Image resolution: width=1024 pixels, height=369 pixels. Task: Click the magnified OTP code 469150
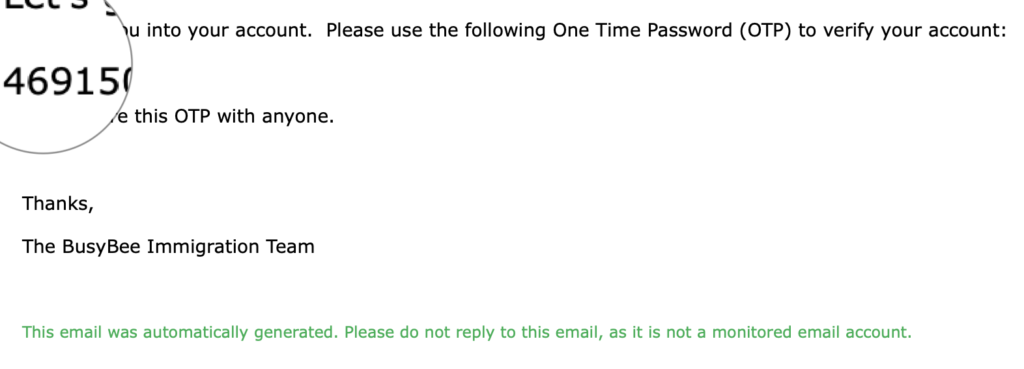point(67,83)
